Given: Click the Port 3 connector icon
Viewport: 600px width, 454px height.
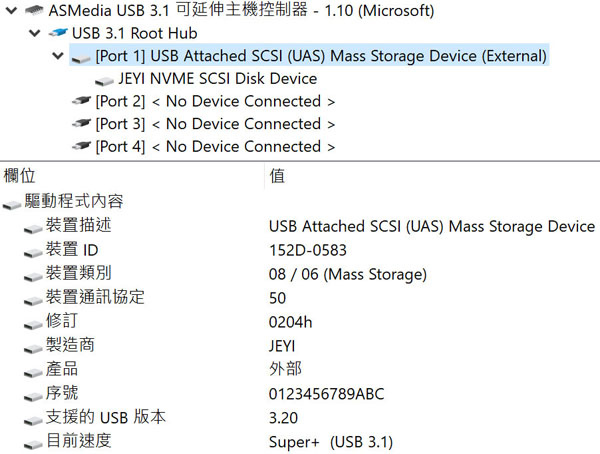Looking at the screenshot, I should [x=82, y=124].
